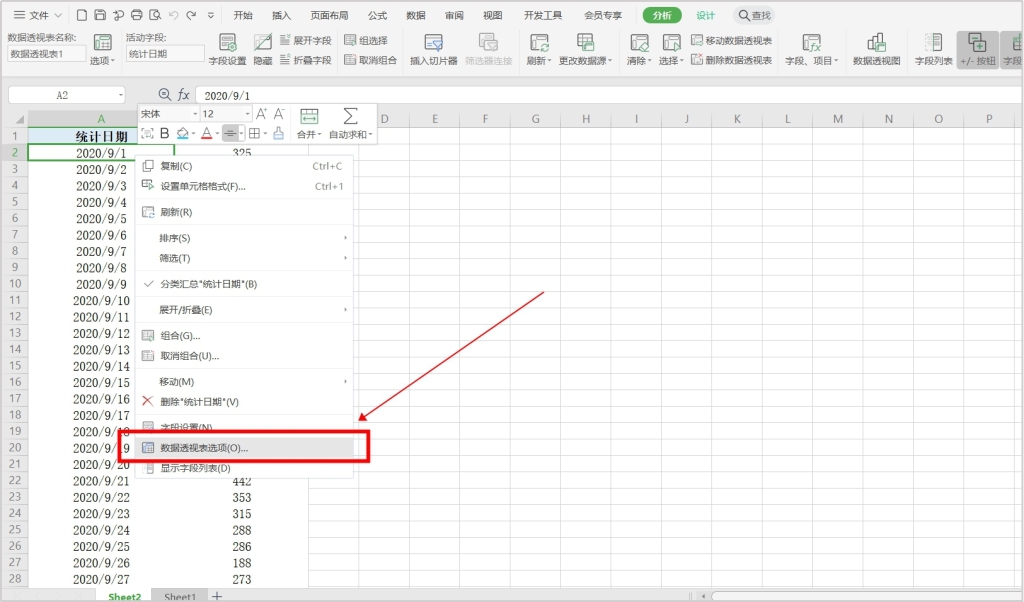Choose 设置单元格格式(F)... in context menu
This screenshot has width=1024, height=602.
click(244, 186)
